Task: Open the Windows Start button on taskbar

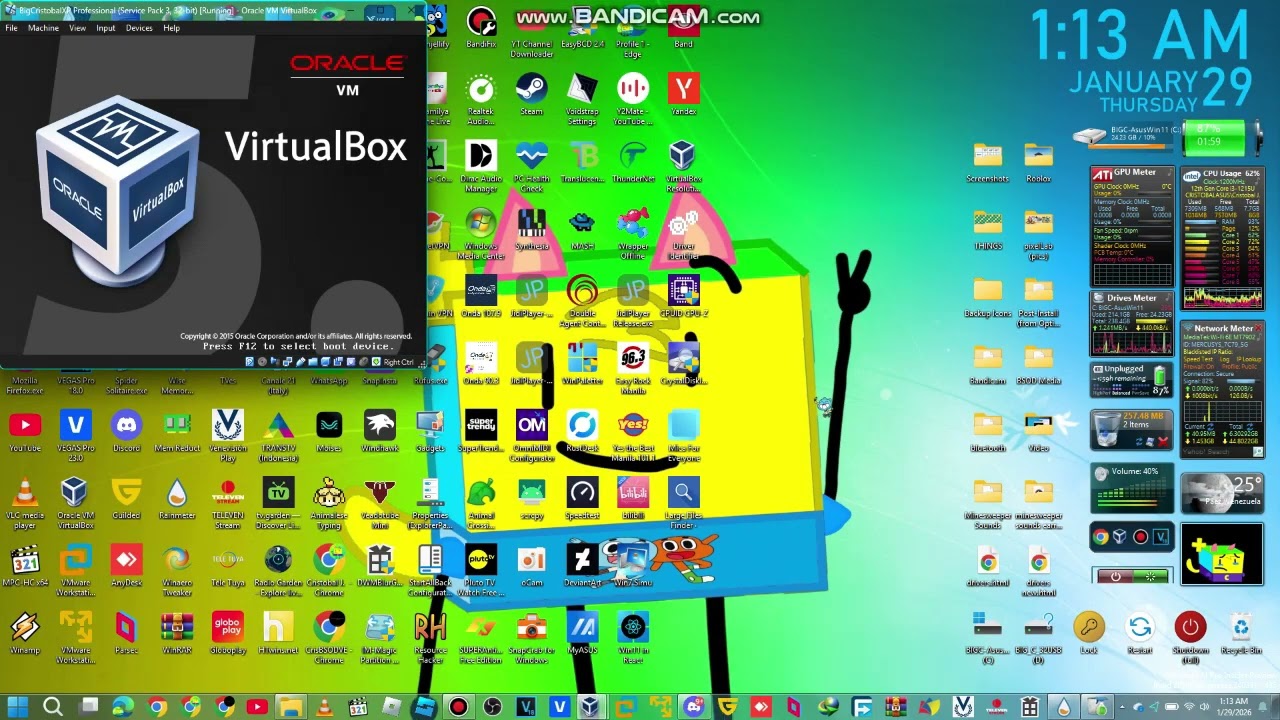Action: (x=18, y=707)
